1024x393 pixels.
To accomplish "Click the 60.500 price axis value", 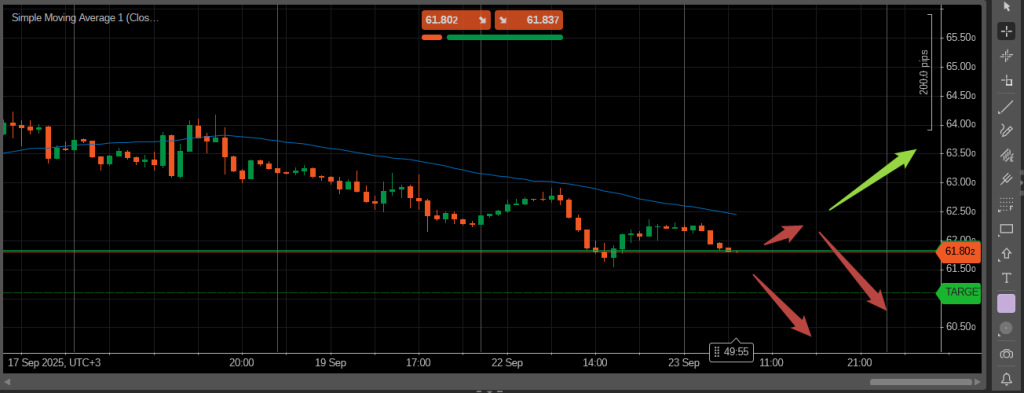I will [961, 327].
